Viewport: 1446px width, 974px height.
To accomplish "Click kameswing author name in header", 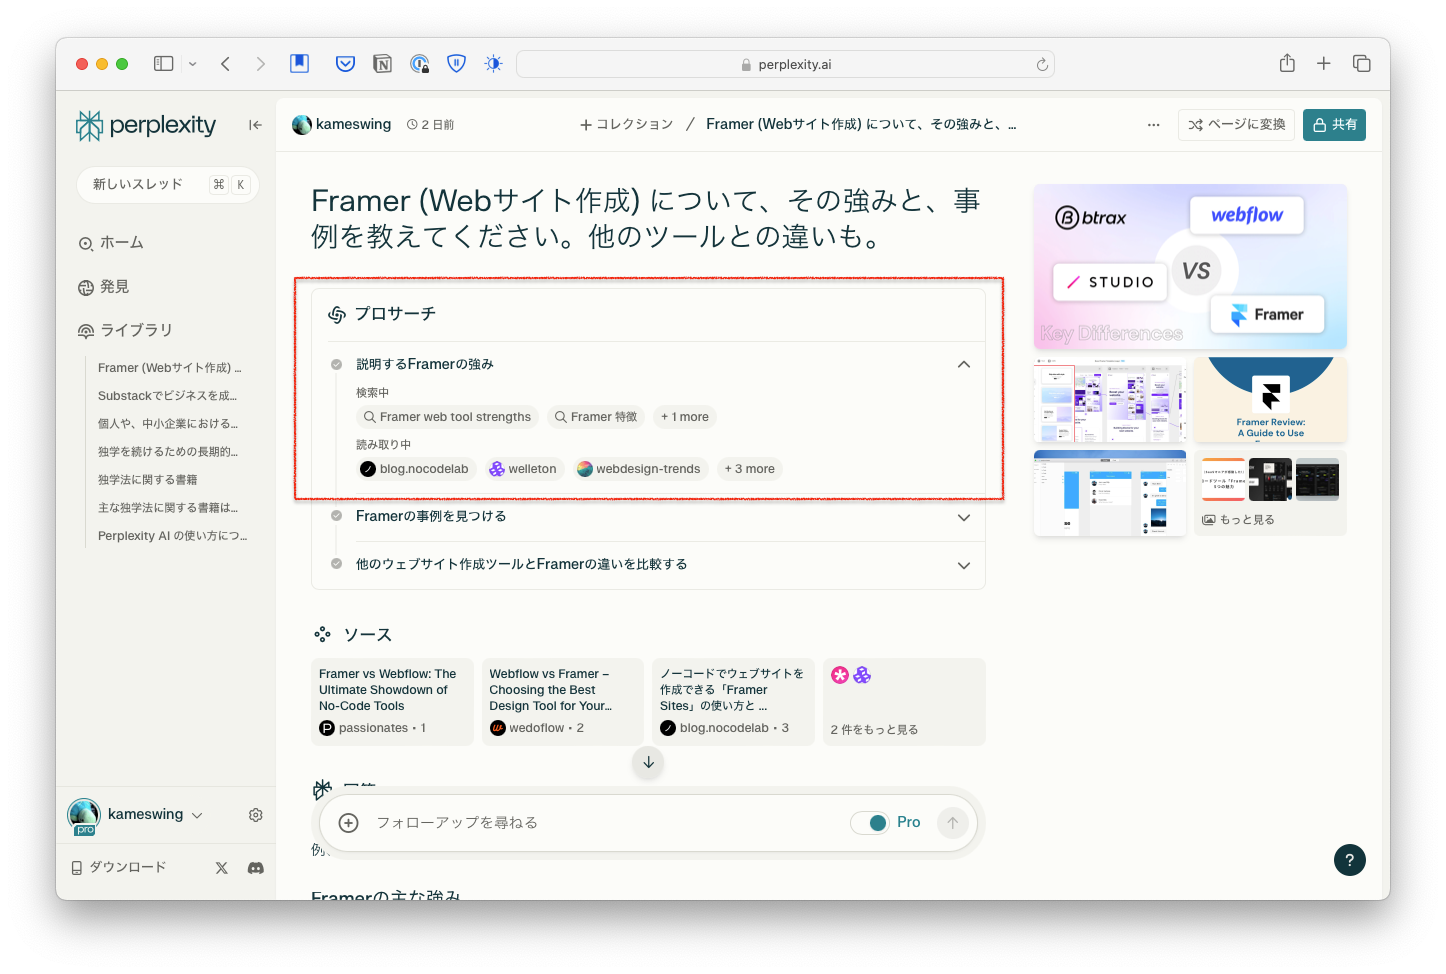I will 342,125.
